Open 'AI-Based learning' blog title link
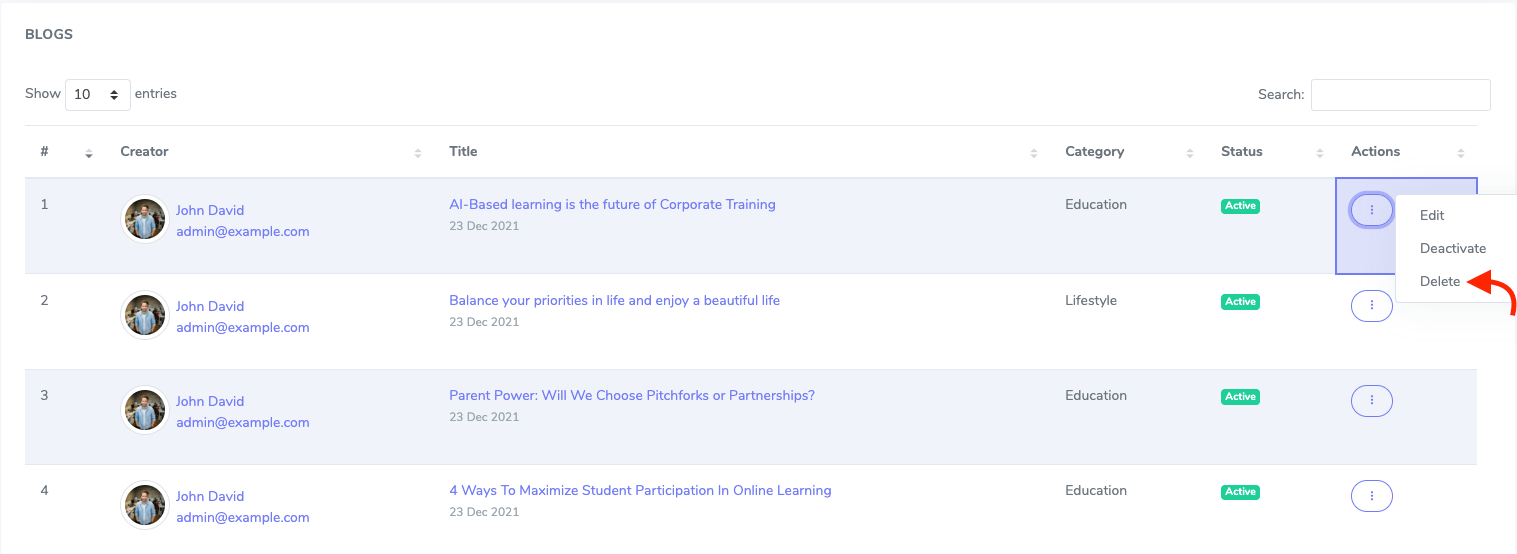The width and height of the screenshot is (1517, 554). pos(612,204)
